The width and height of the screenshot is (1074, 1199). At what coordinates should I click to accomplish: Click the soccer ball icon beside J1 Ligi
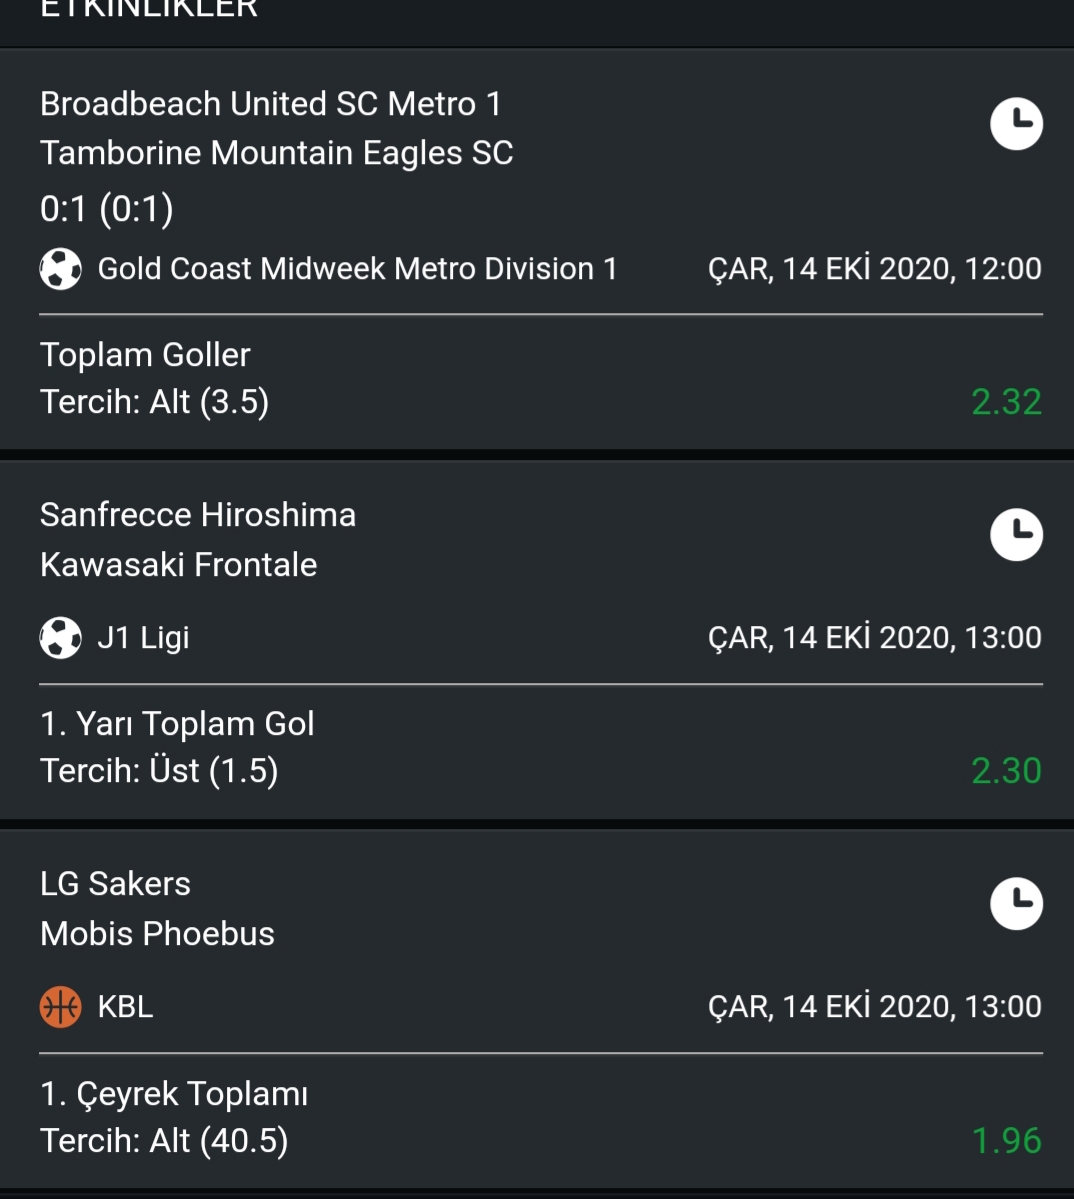pyautogui.click(x=60, y=638)
